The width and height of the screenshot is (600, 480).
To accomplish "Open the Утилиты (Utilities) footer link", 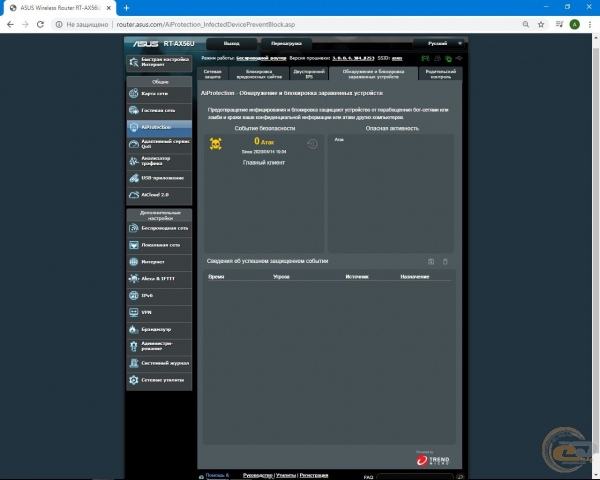I will (x=286, y=475).
